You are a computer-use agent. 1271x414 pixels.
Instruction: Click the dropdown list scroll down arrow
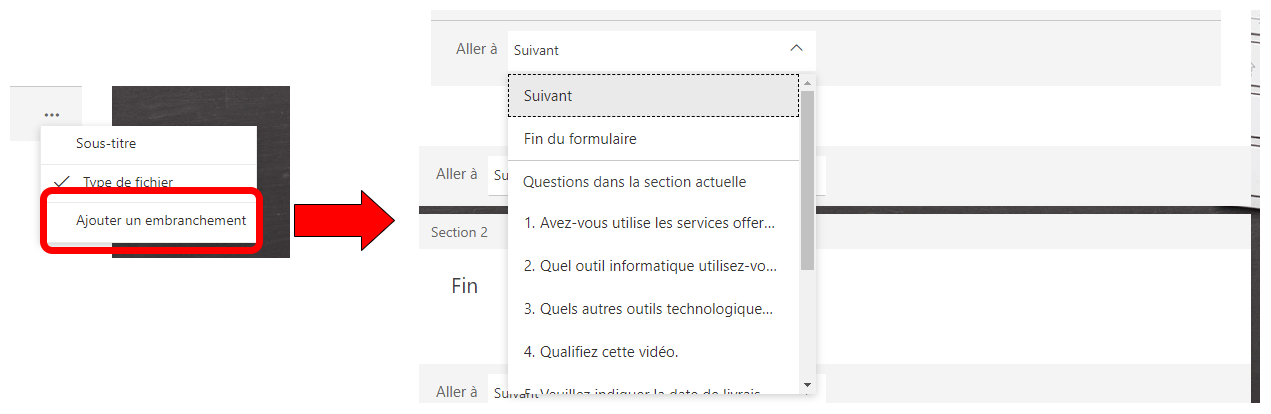point(807,385)
